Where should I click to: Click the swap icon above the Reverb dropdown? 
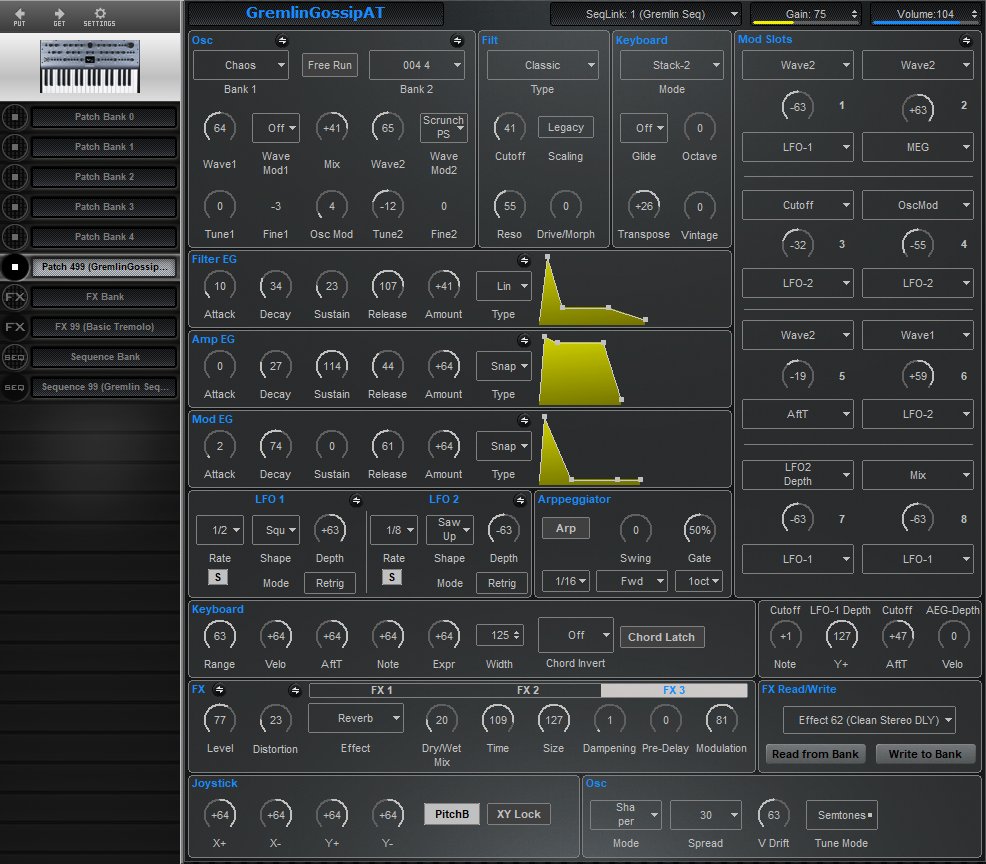pyautogui.click(x=295, y=690)
